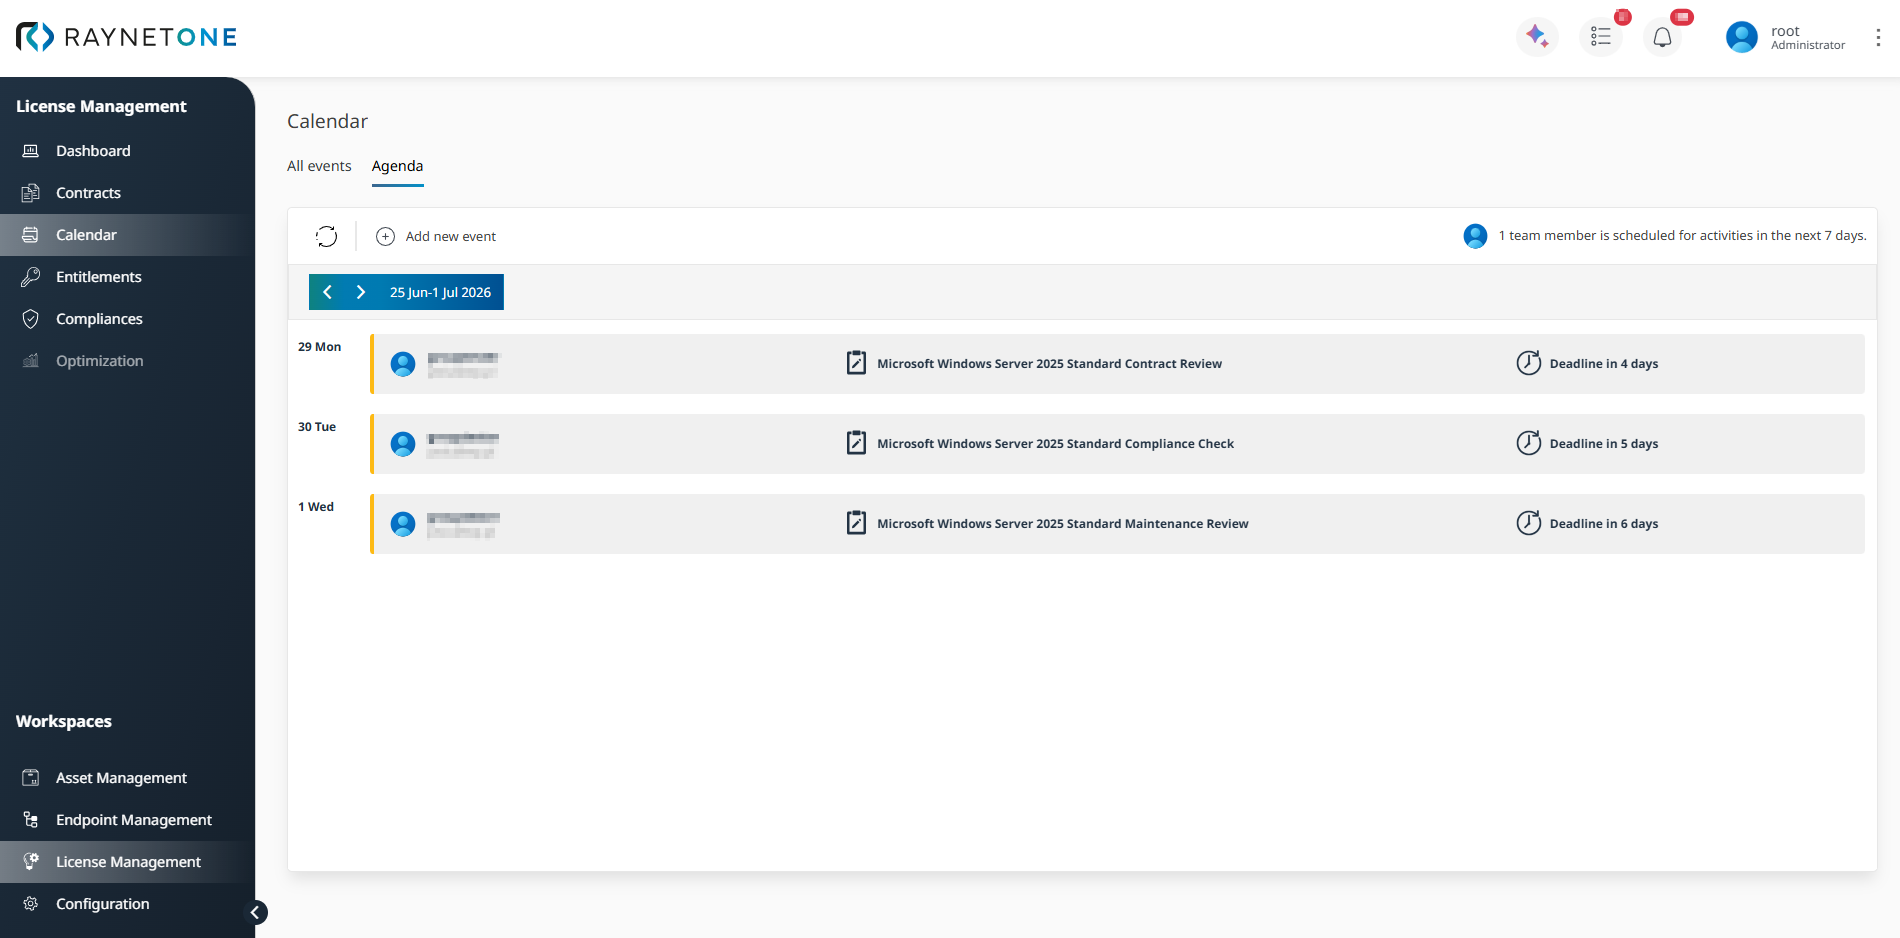Switch to the All events tab
Viewport: 1900px width, 938px height.
click(x=319, y=166)
